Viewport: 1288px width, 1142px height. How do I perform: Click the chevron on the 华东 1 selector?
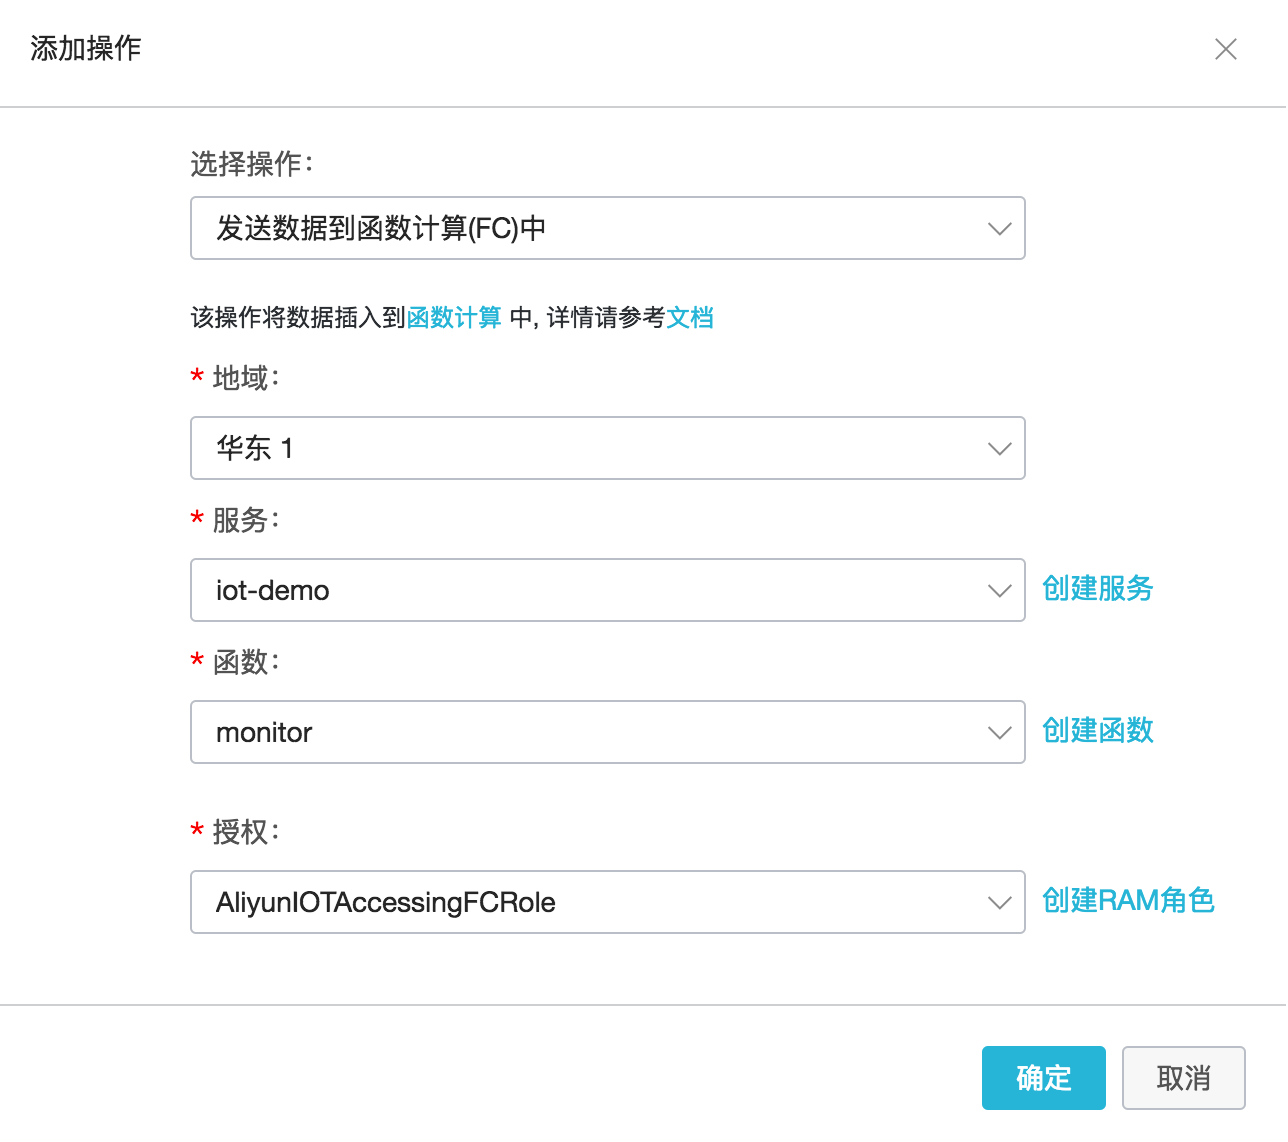pyautogui.click(x=999, y=448)
